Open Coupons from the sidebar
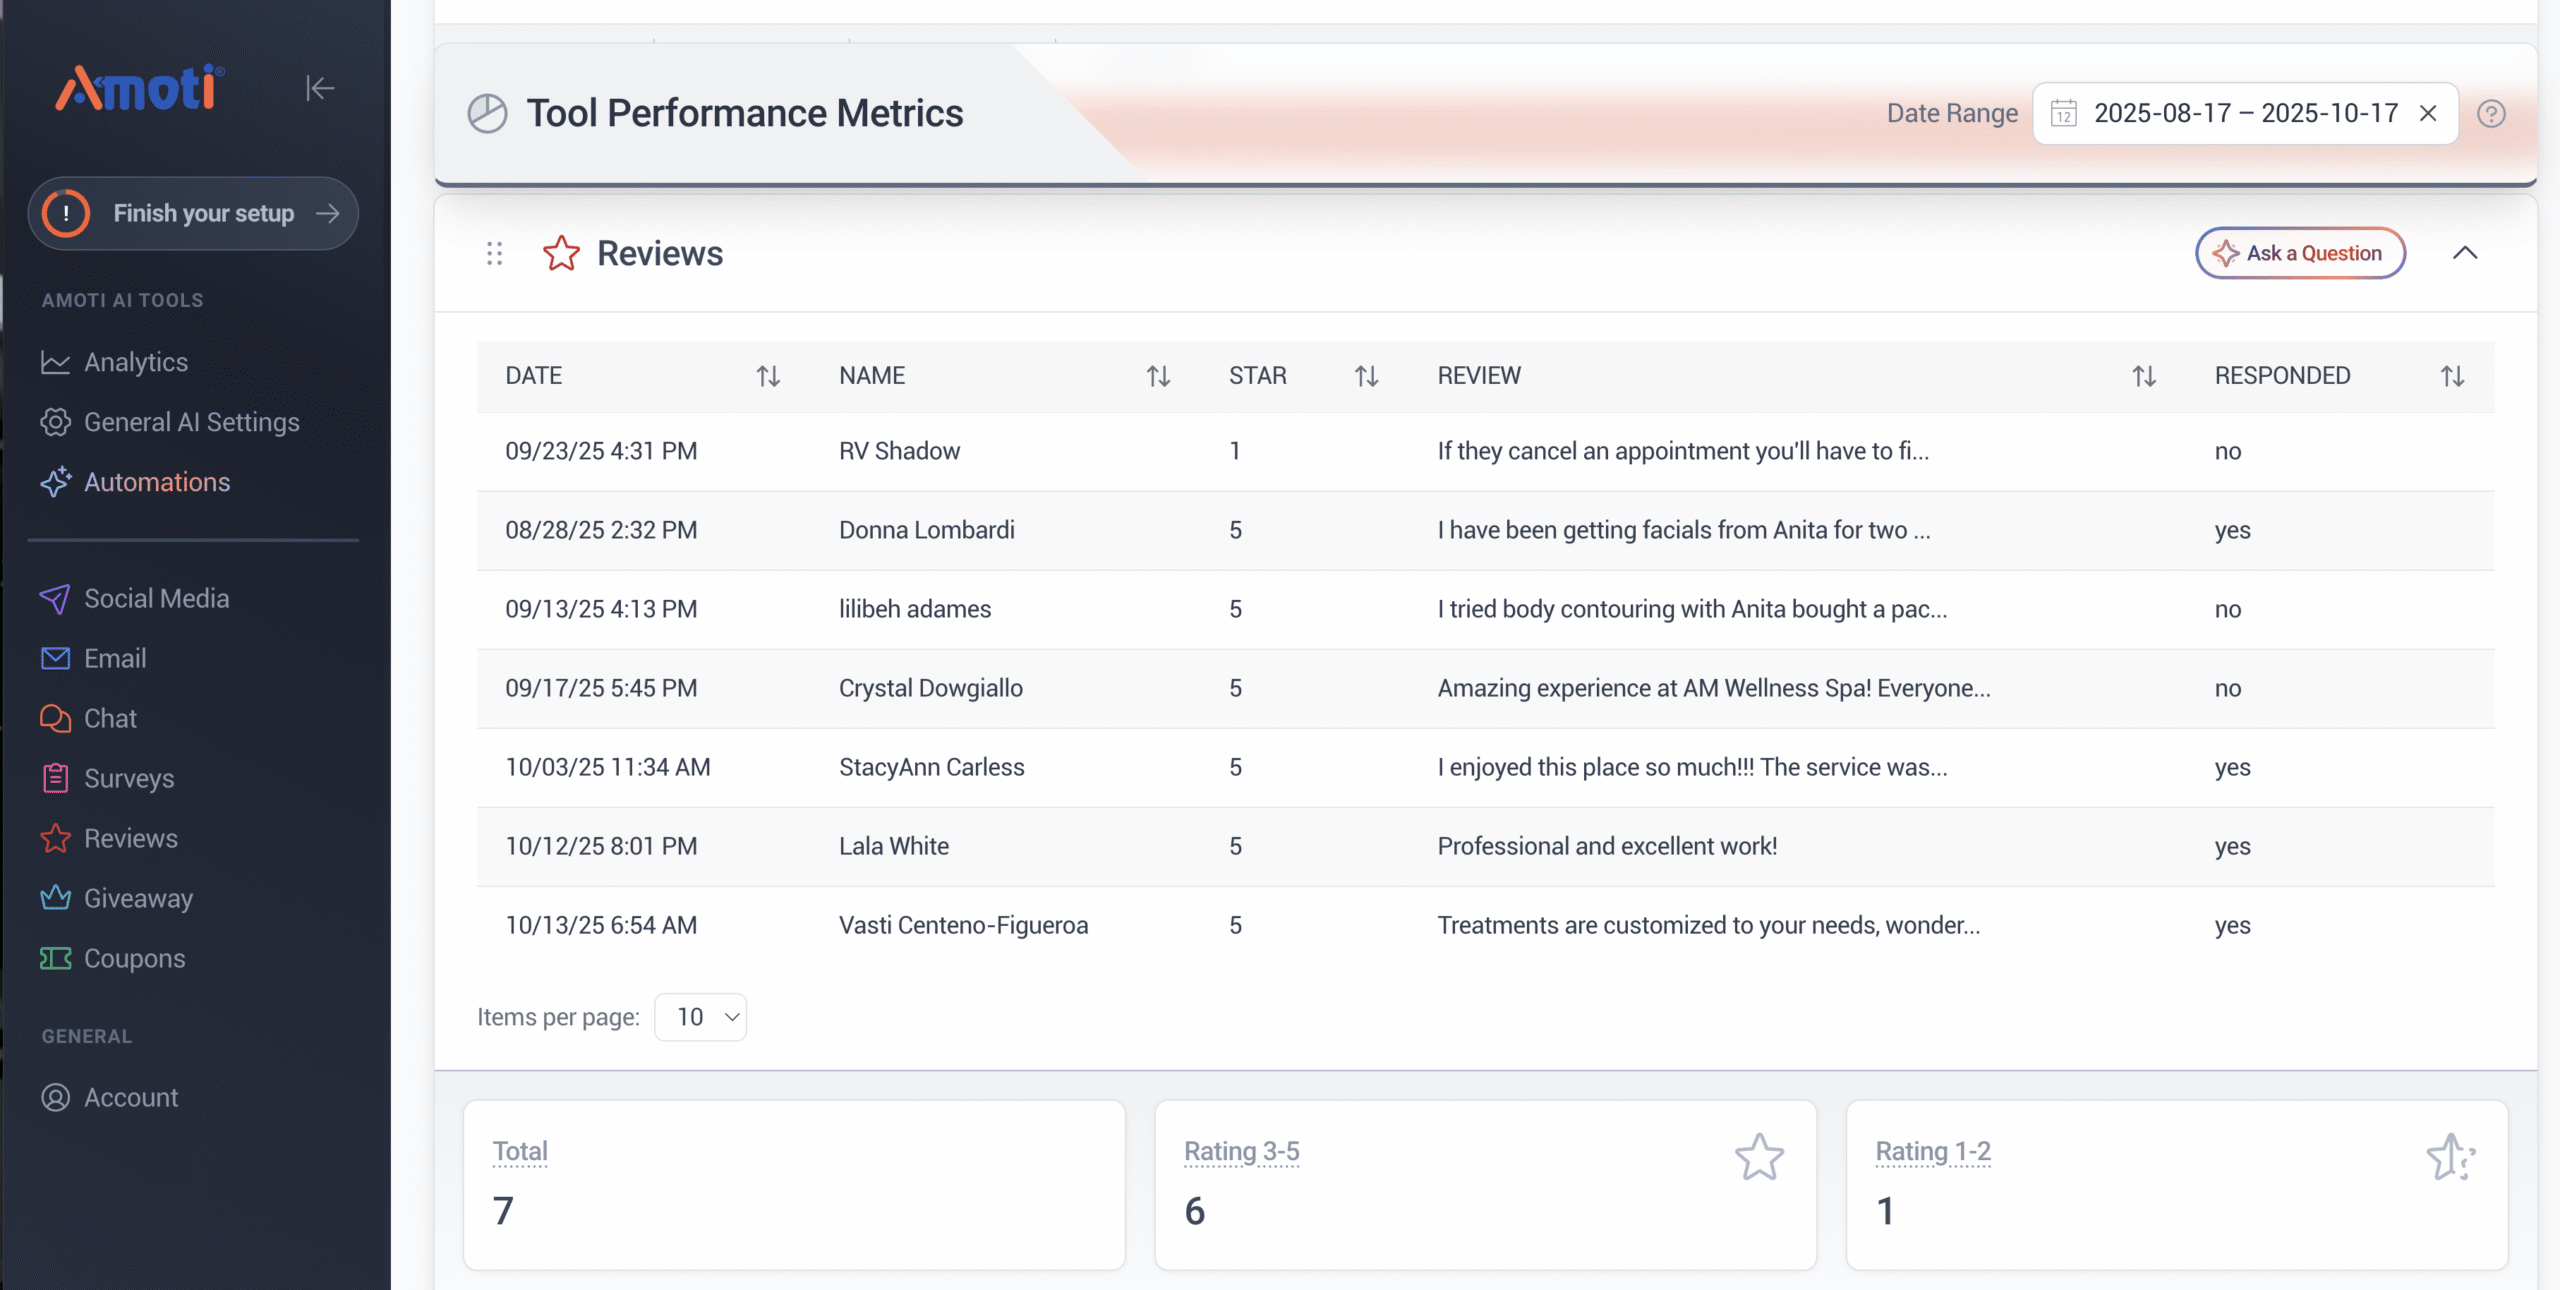This screenshot has width=2560, height=1290. coord(134,958)
